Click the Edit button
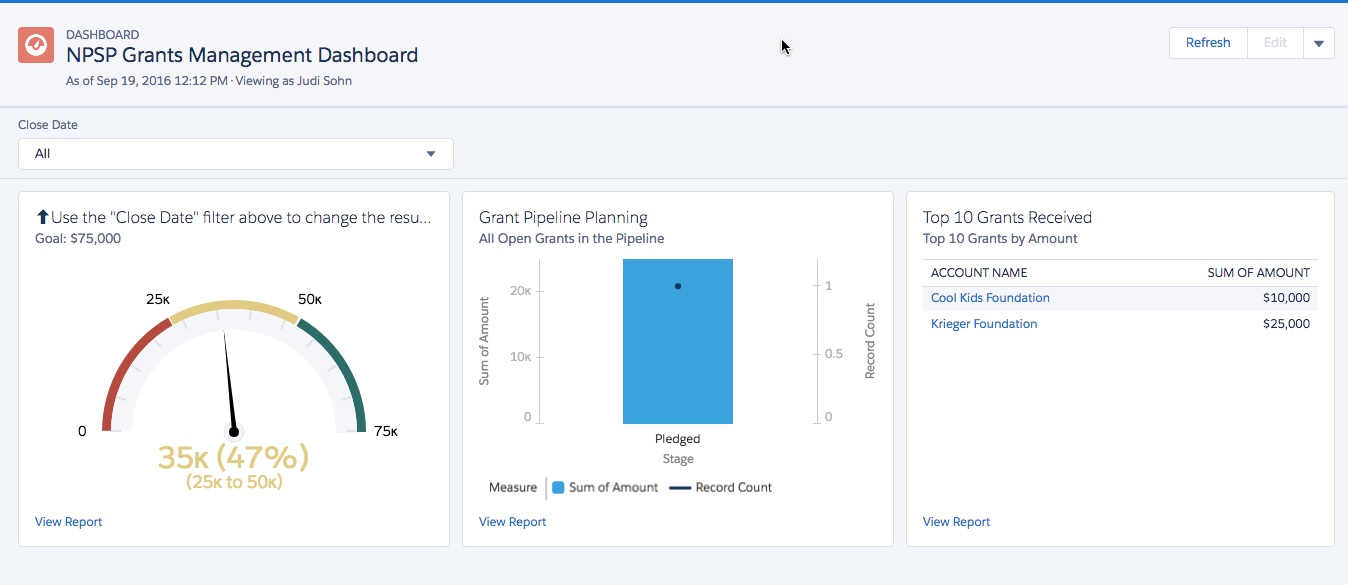 tap(1275, 43)
